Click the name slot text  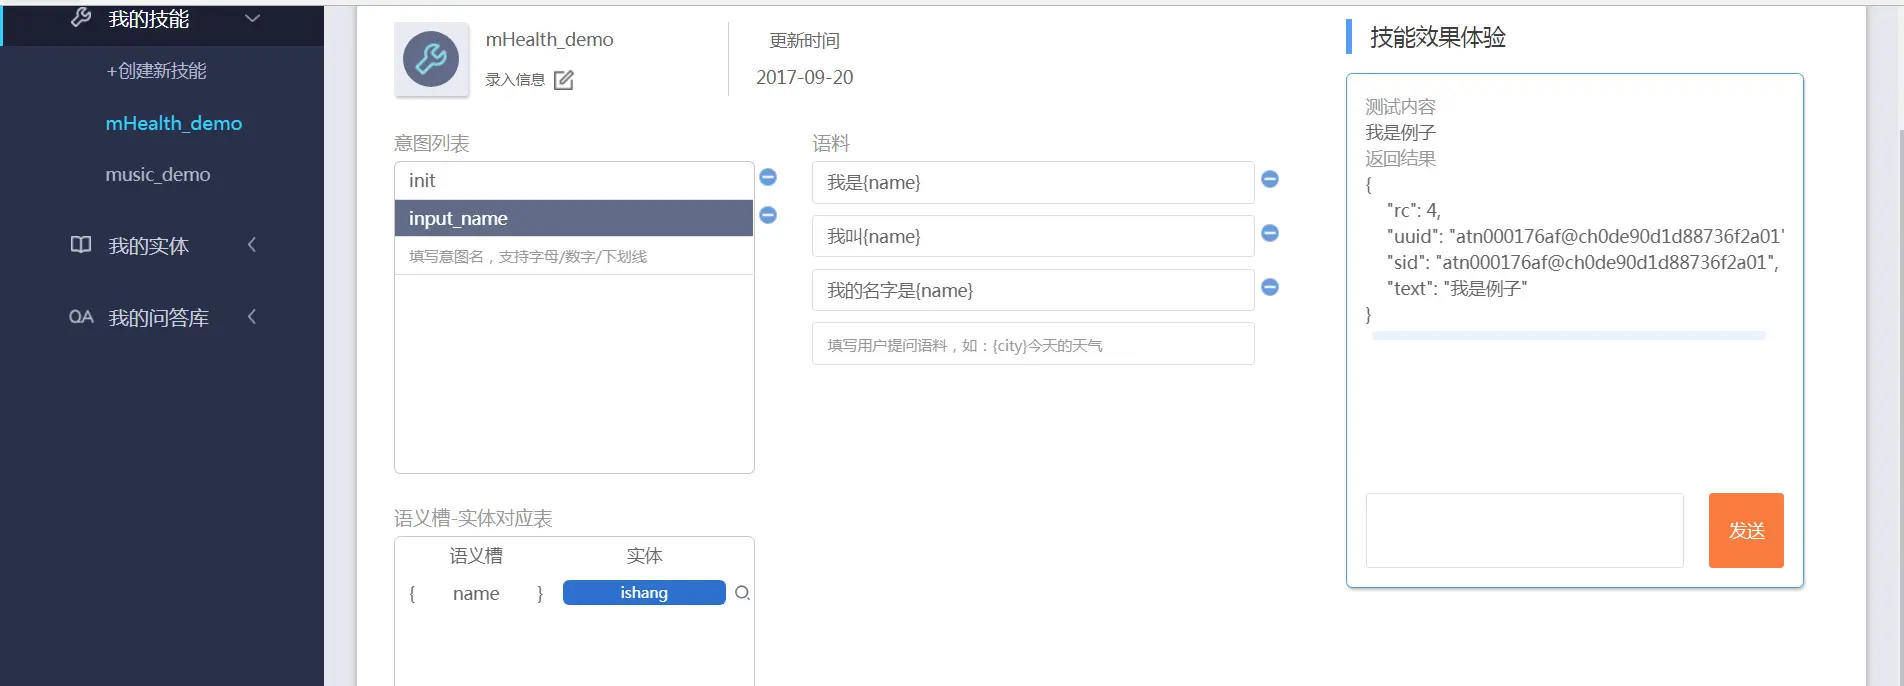[x=476, y=594]
